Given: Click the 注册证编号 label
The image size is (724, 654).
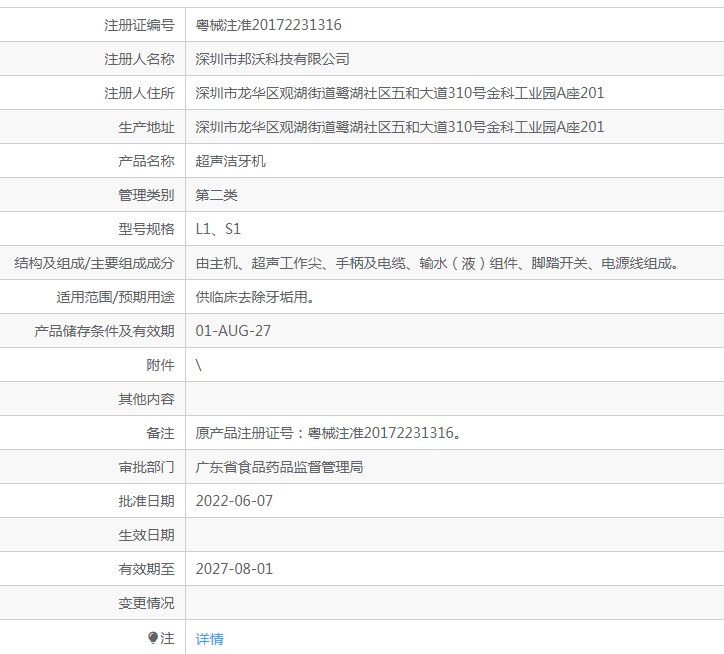Looking at the screenshot, I should (139, 25).
